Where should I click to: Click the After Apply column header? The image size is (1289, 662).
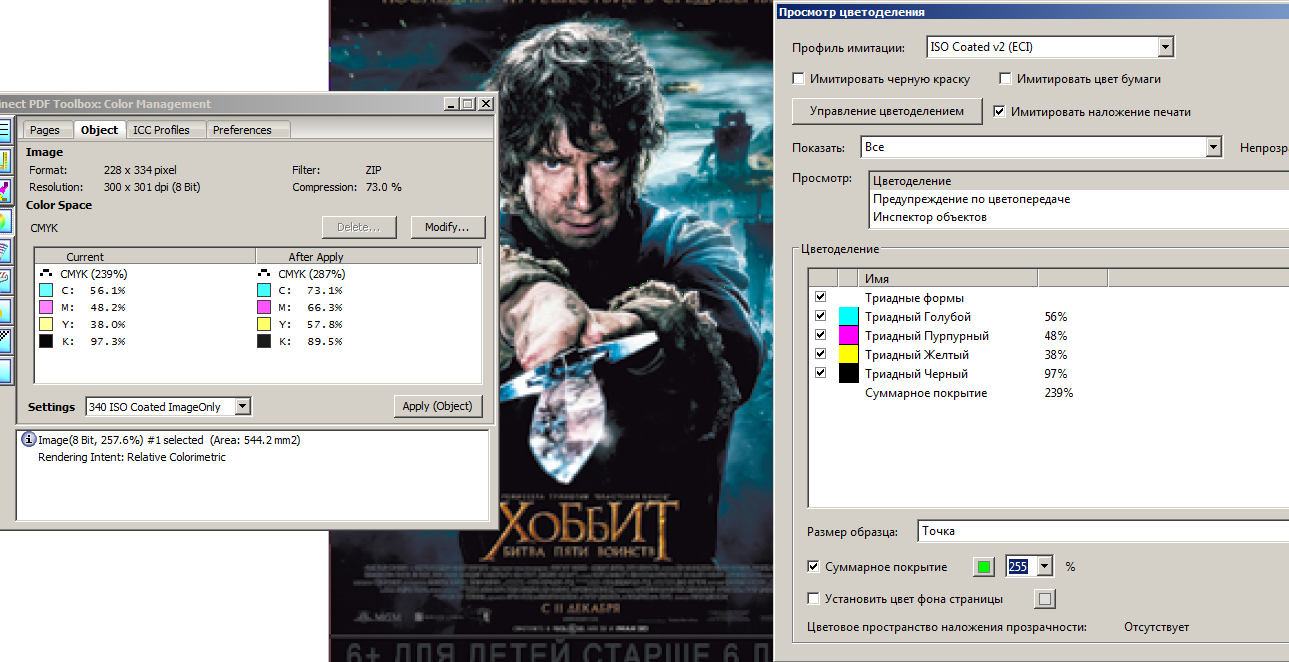click(x=368, y=257)
